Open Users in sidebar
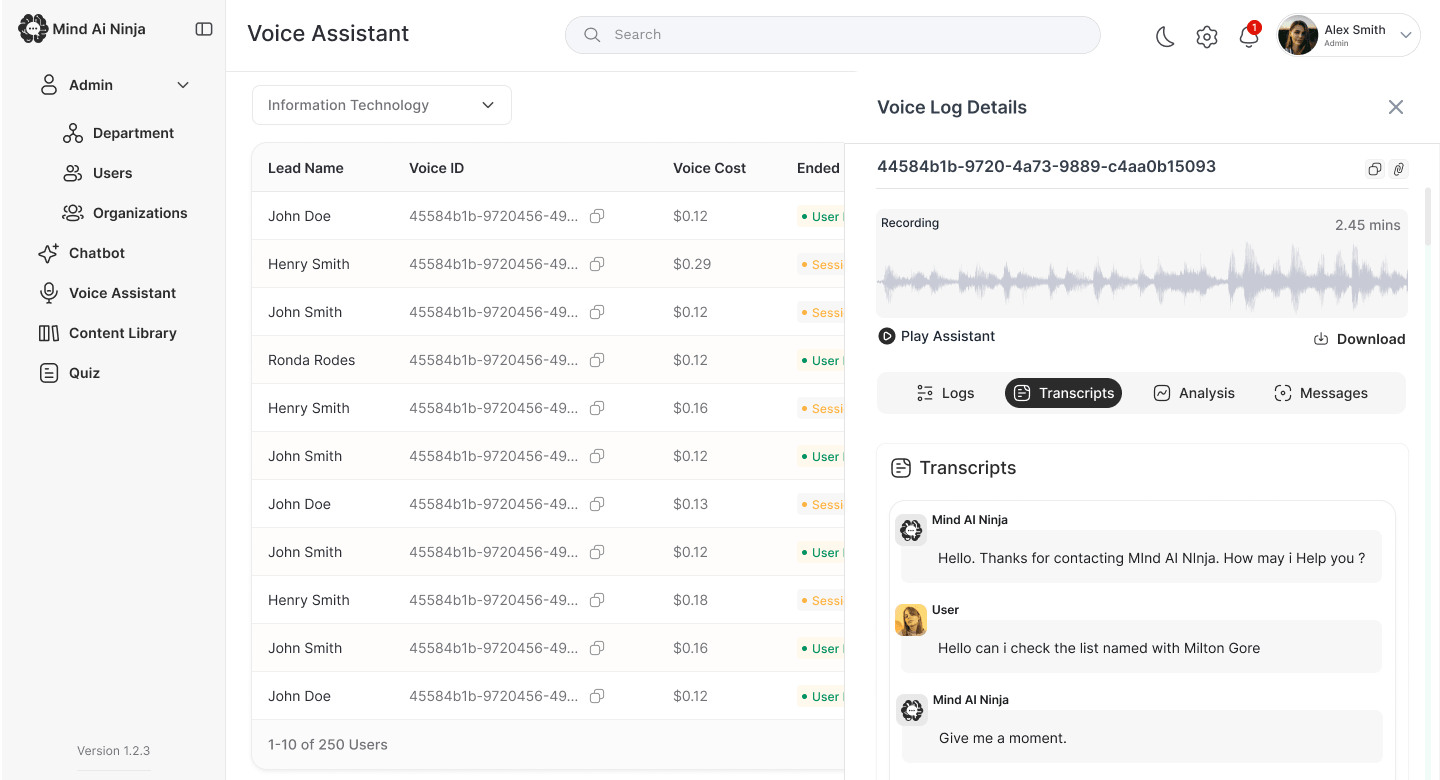 click(98, 173)
